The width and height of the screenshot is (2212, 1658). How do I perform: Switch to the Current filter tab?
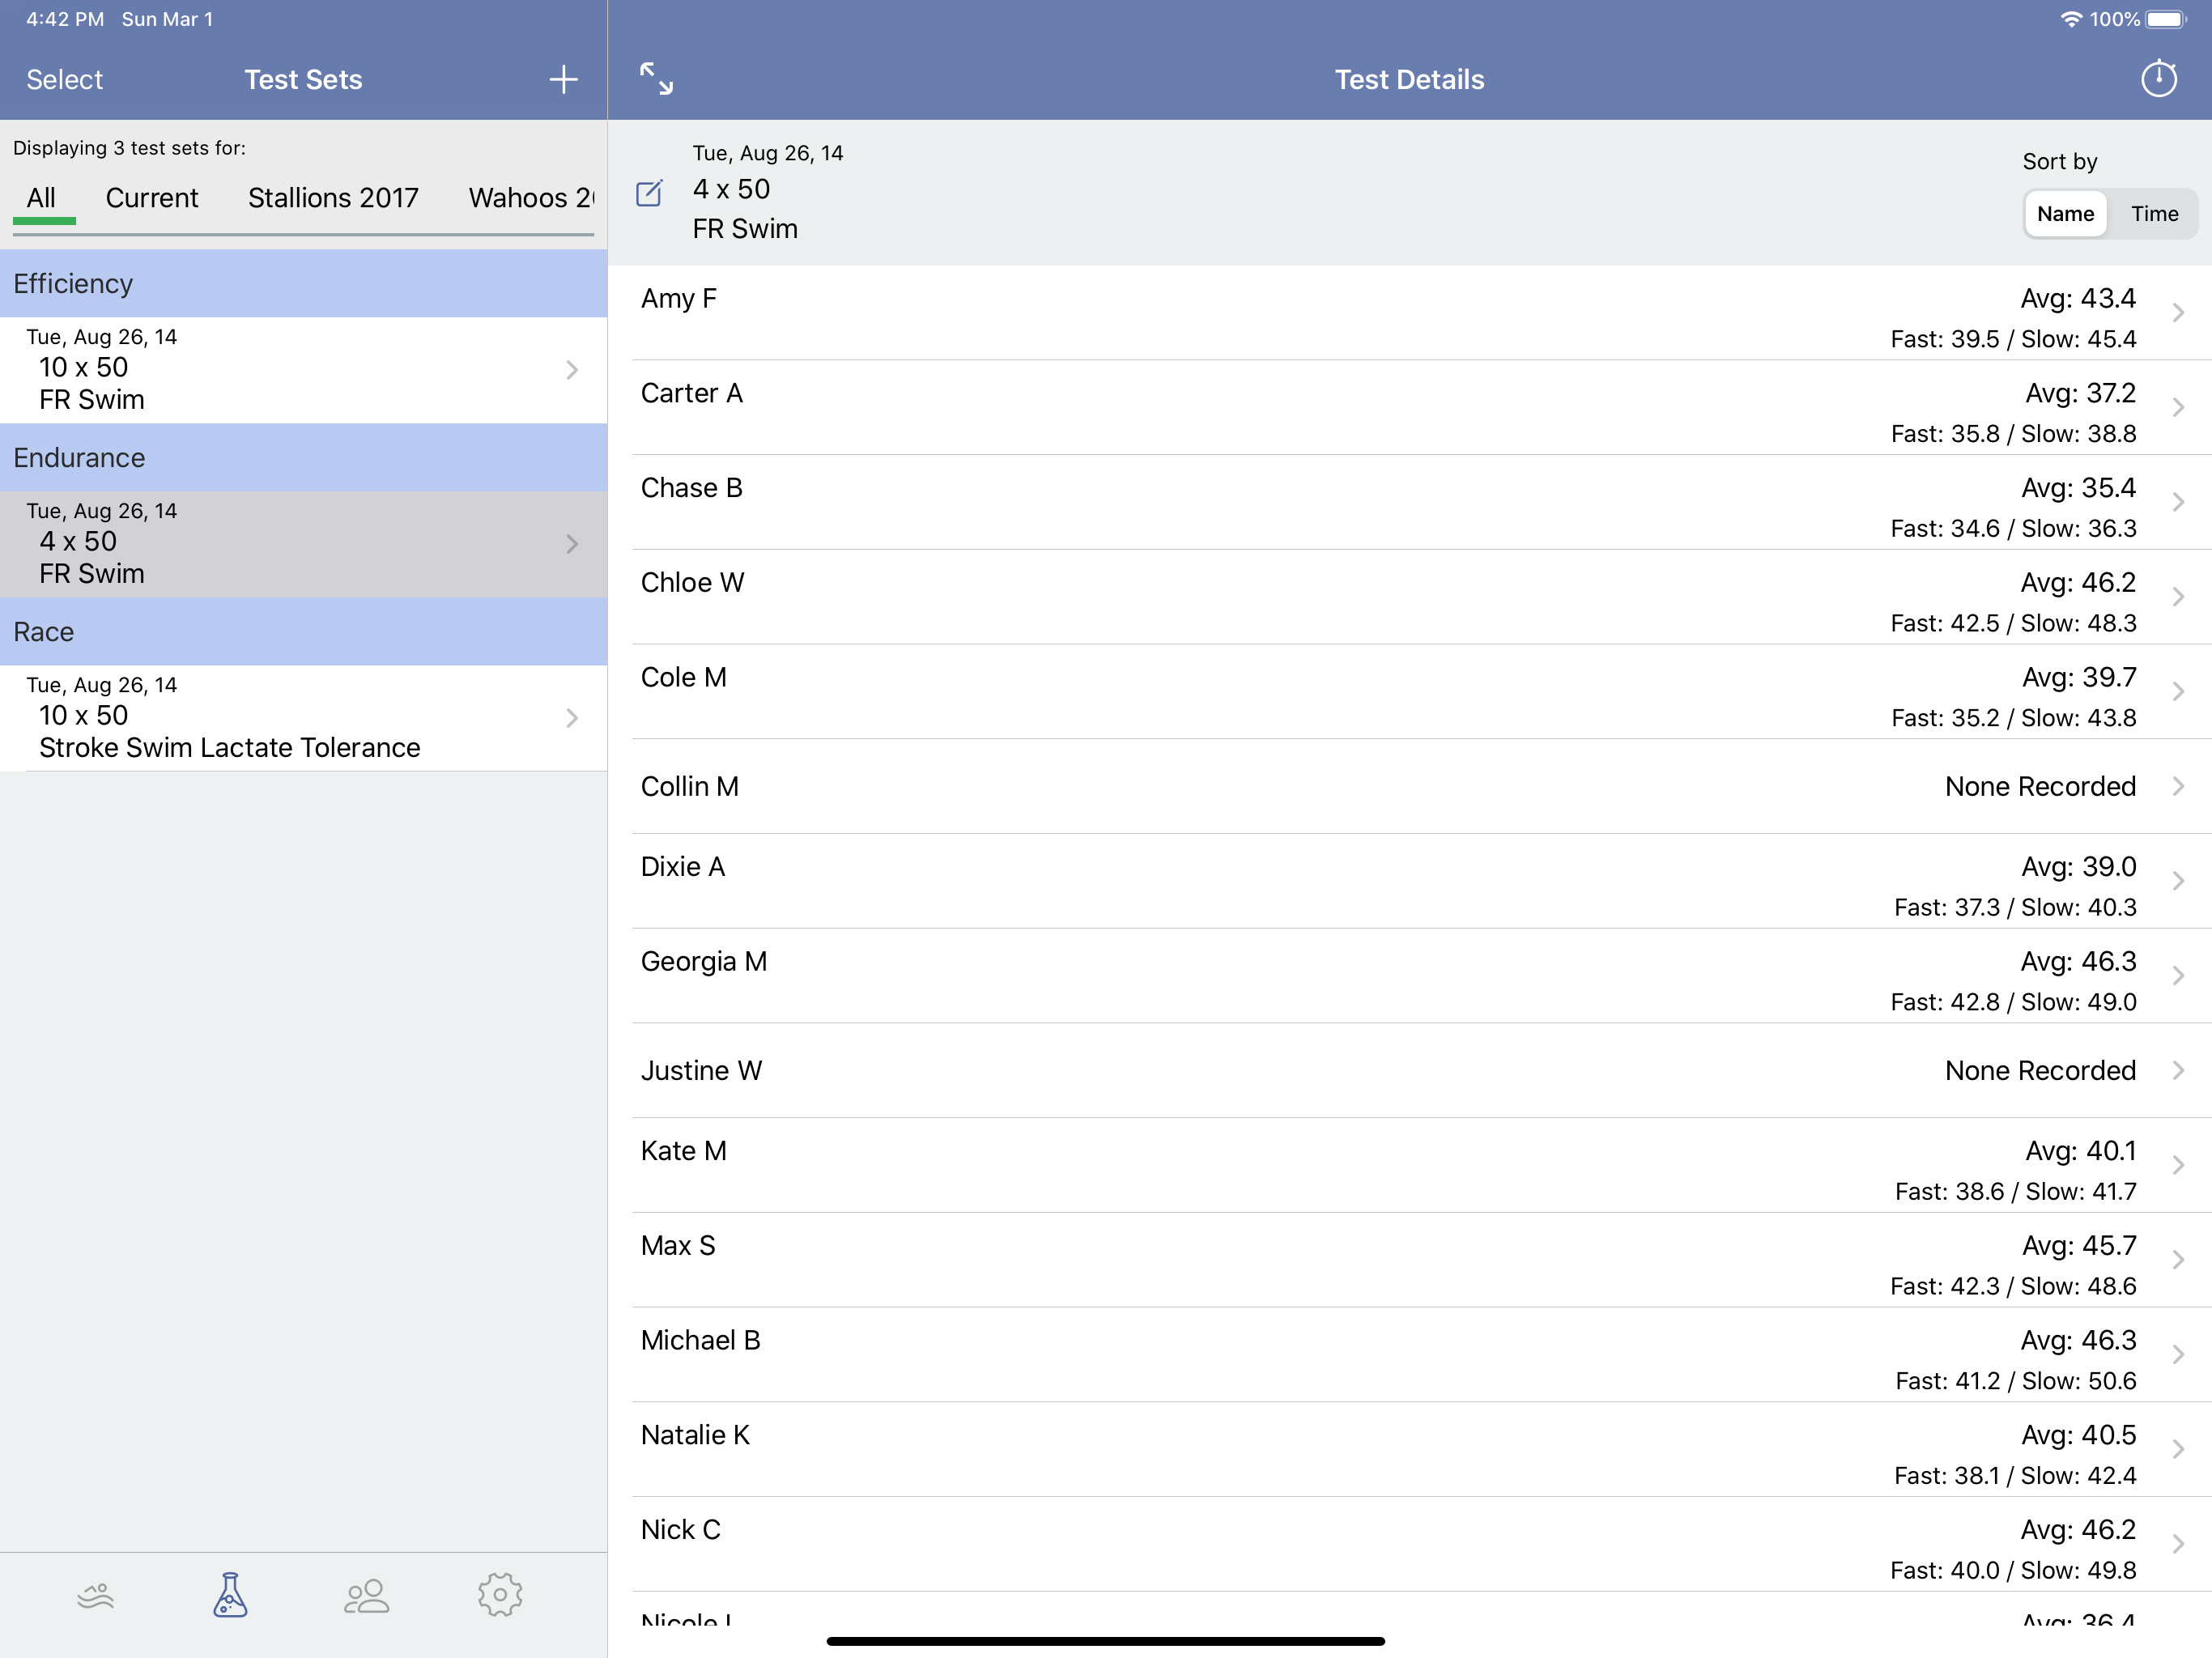pyautogui.click(x=152, y=198)
